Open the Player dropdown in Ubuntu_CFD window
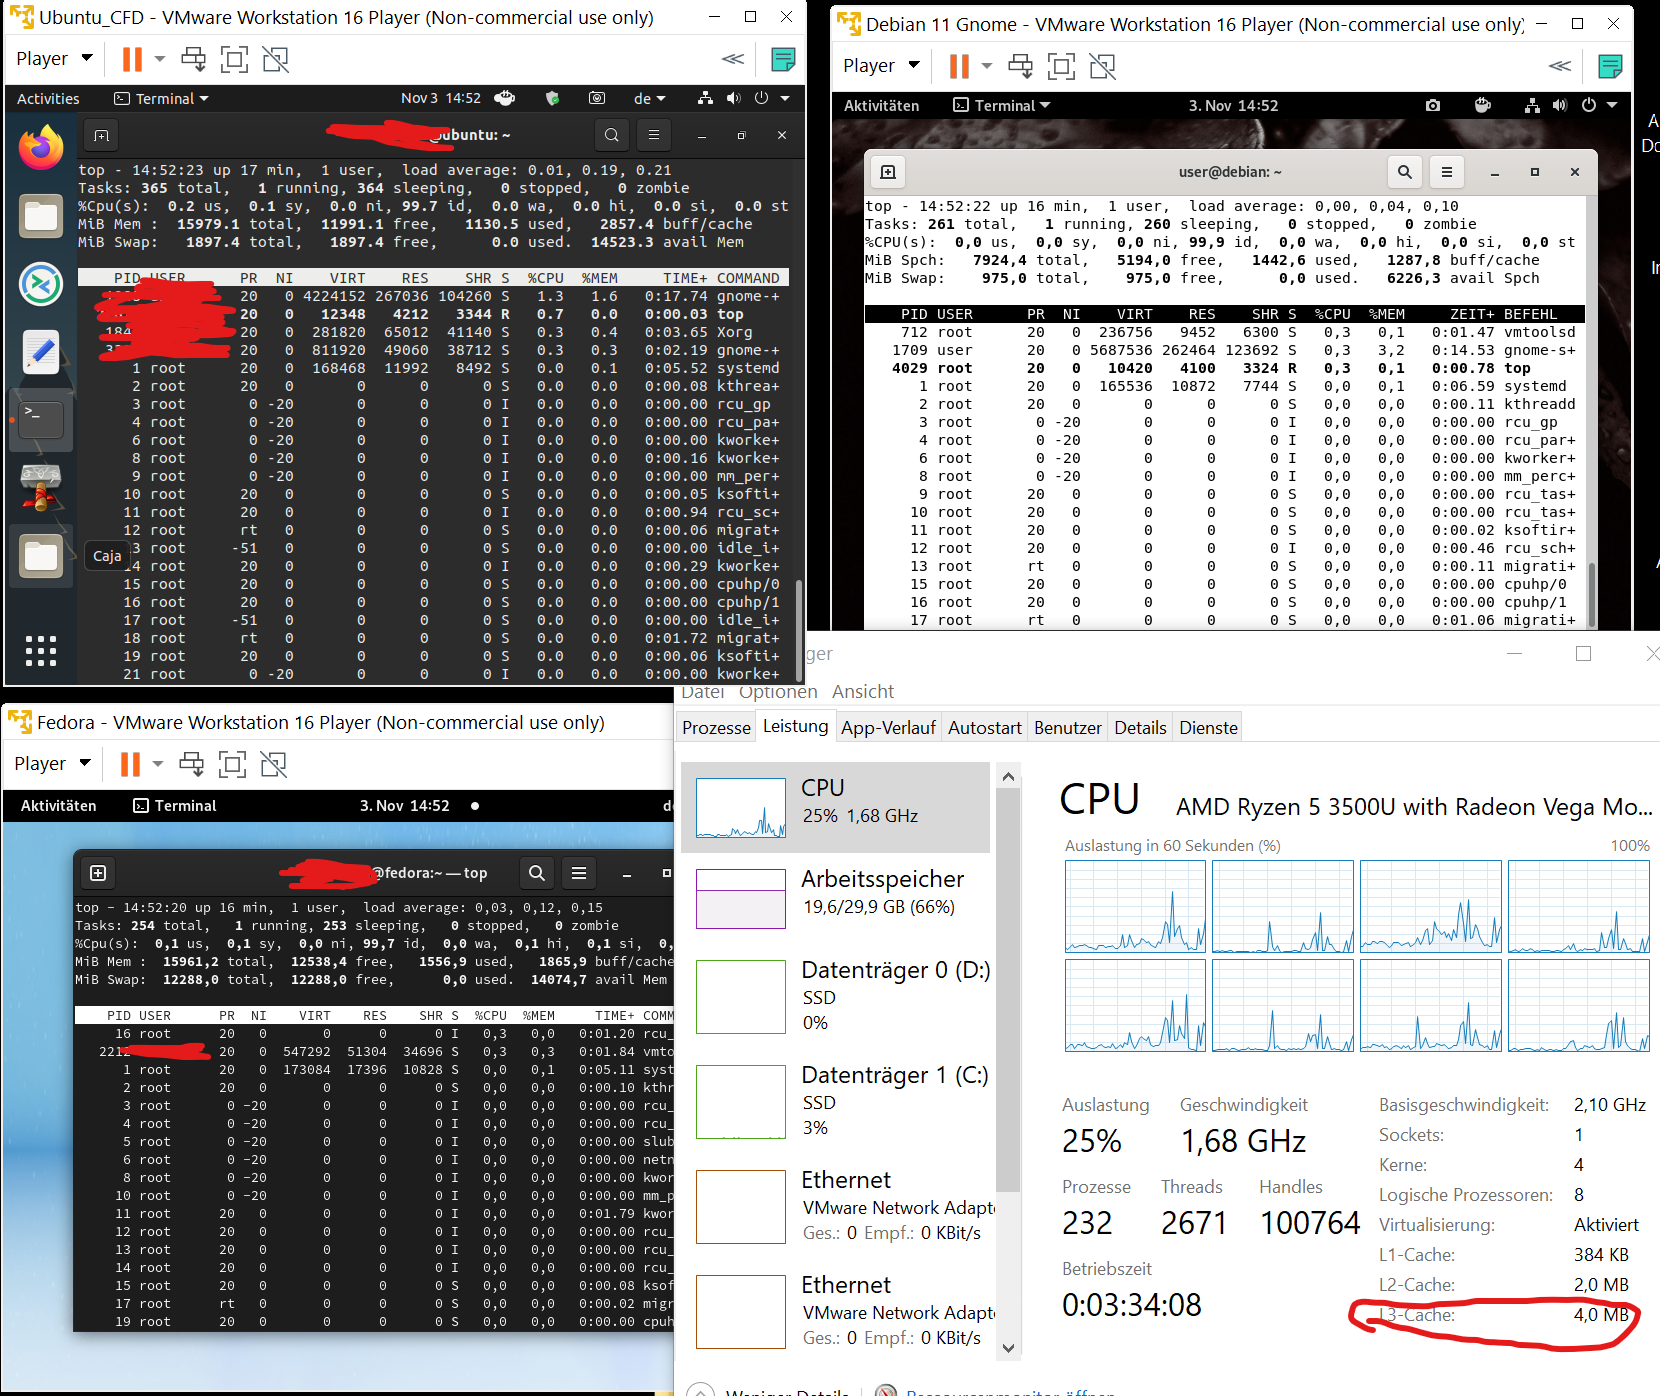Viewport: 1660px width, 1396px height. pos(54,59)
